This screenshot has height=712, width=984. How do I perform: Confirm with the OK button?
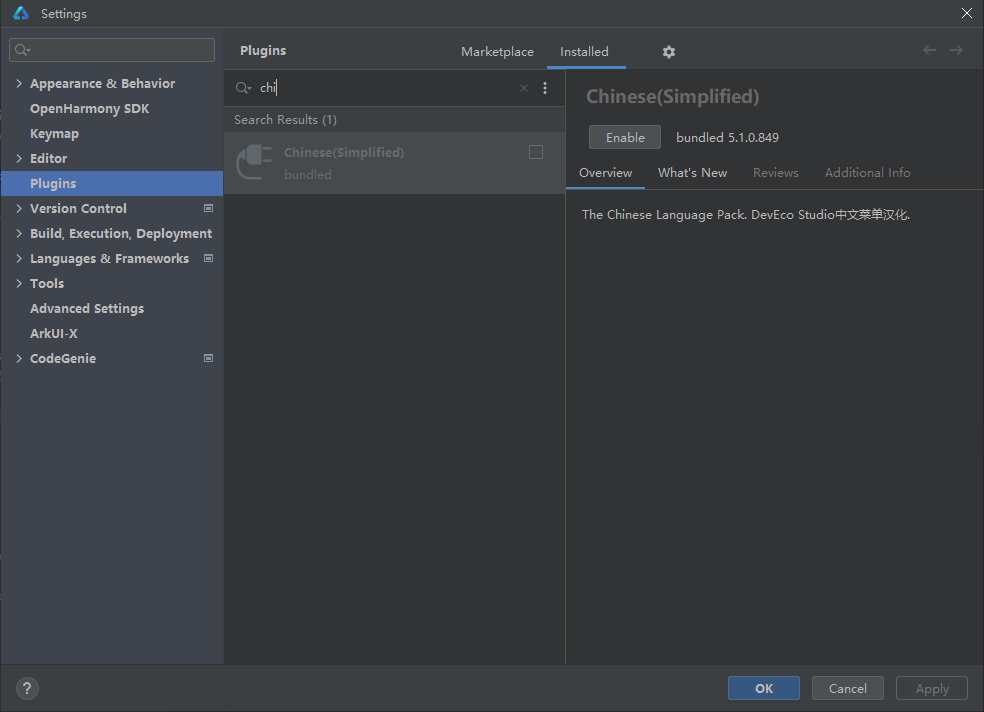[764, 688]
